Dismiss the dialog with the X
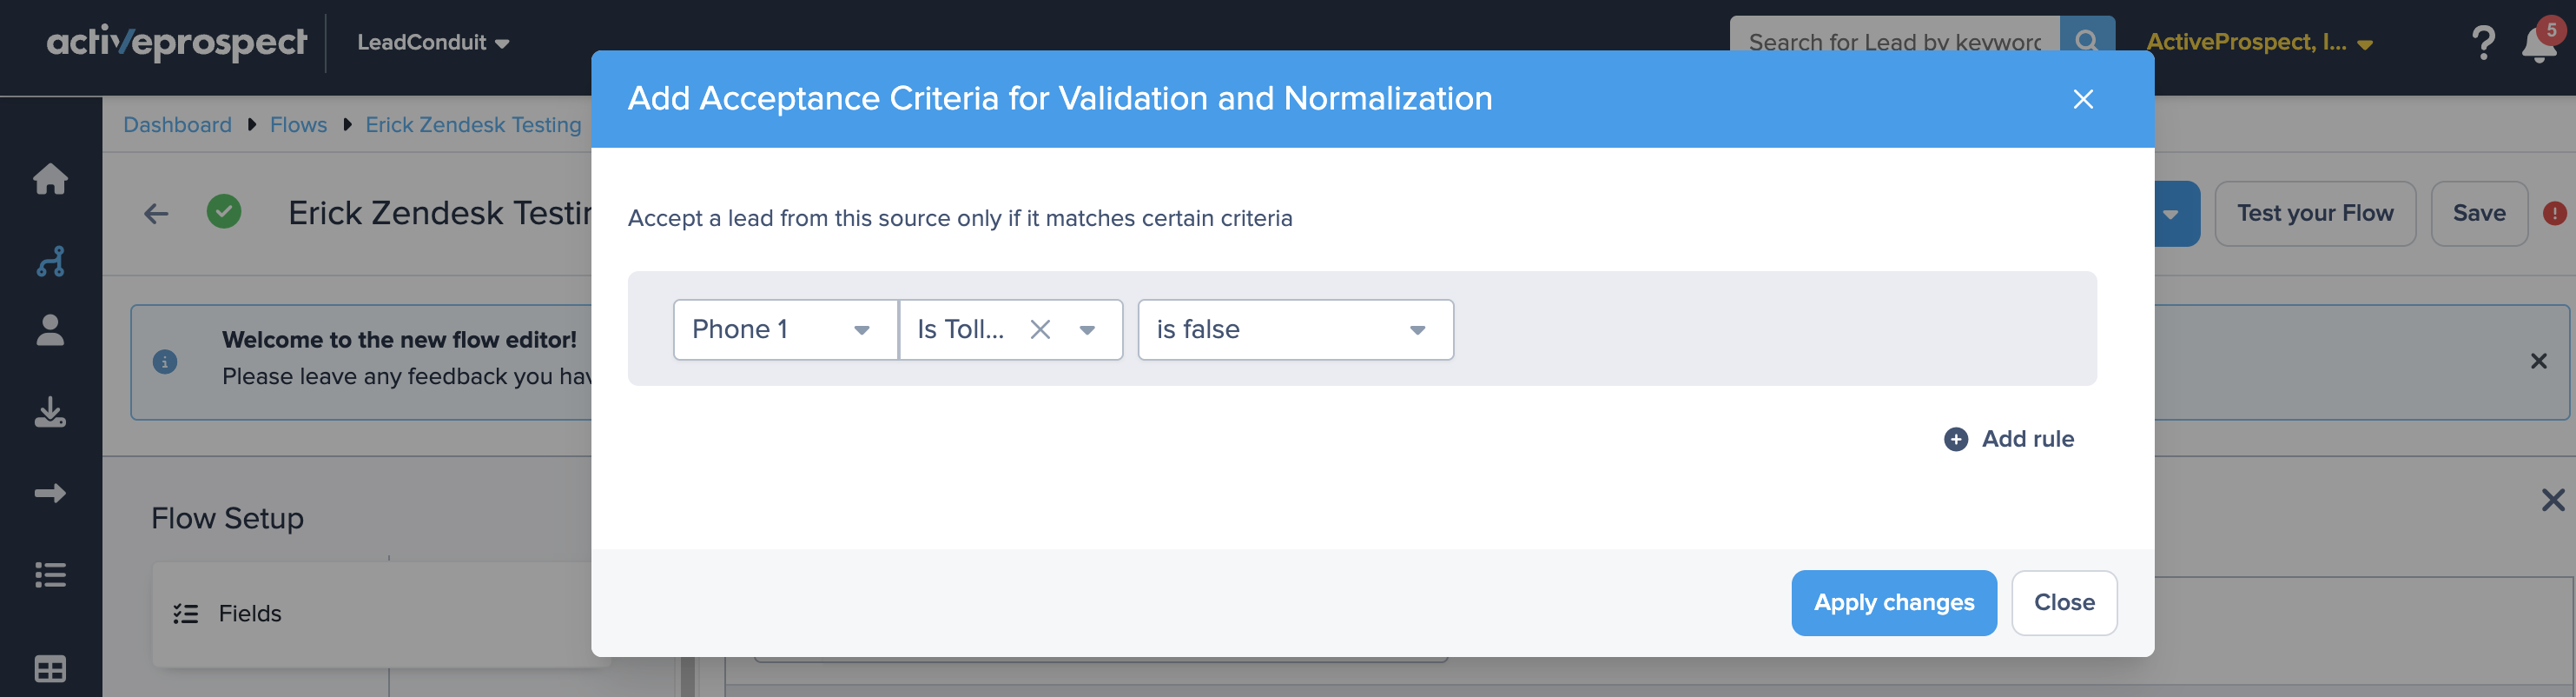The image size is (2576, 697). (2082, 99)
